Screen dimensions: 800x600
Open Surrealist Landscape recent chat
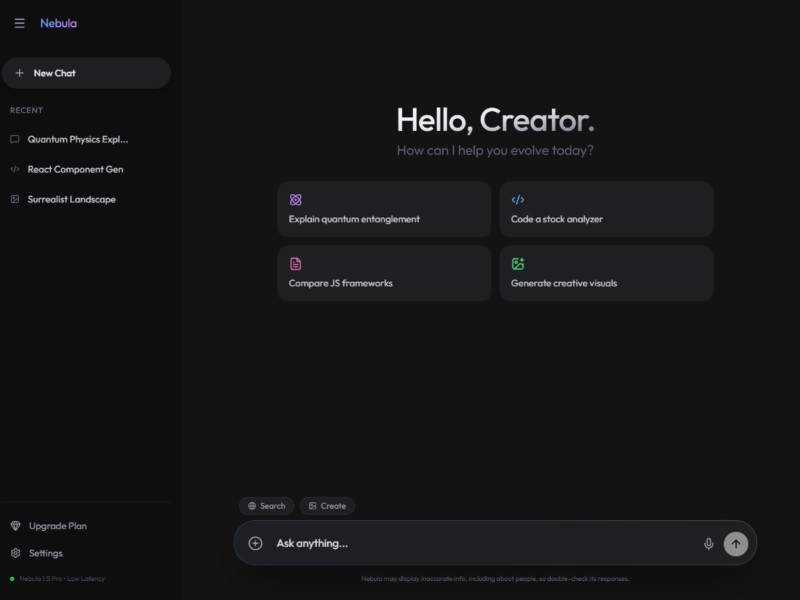pyautogui.click(x=71, y=199)
